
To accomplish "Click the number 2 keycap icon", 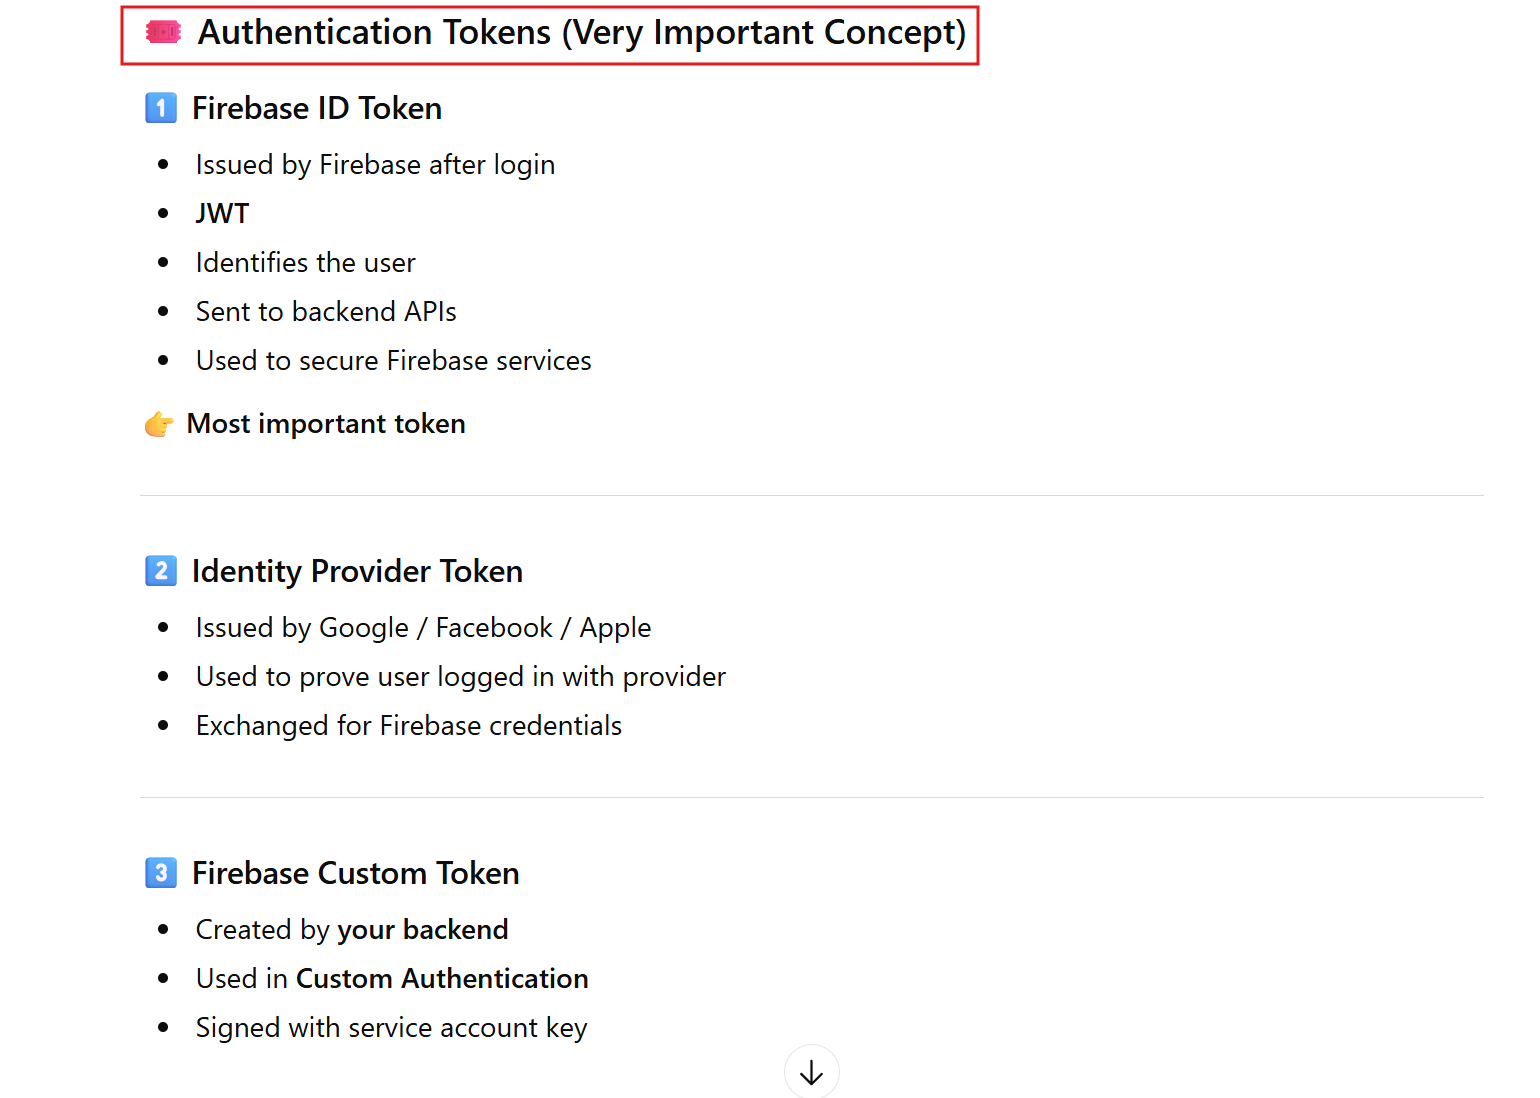I will (161, 571).
